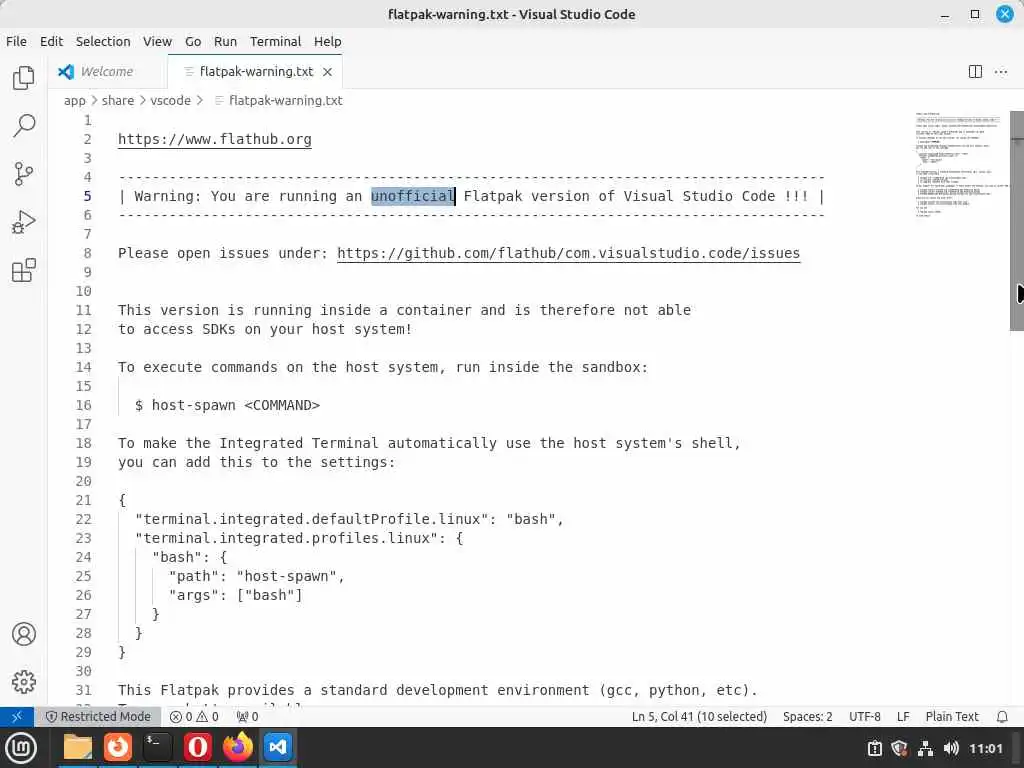The image size is (1024, 768).
Task: Change language mode Plain Text
Action: [952, 716]
